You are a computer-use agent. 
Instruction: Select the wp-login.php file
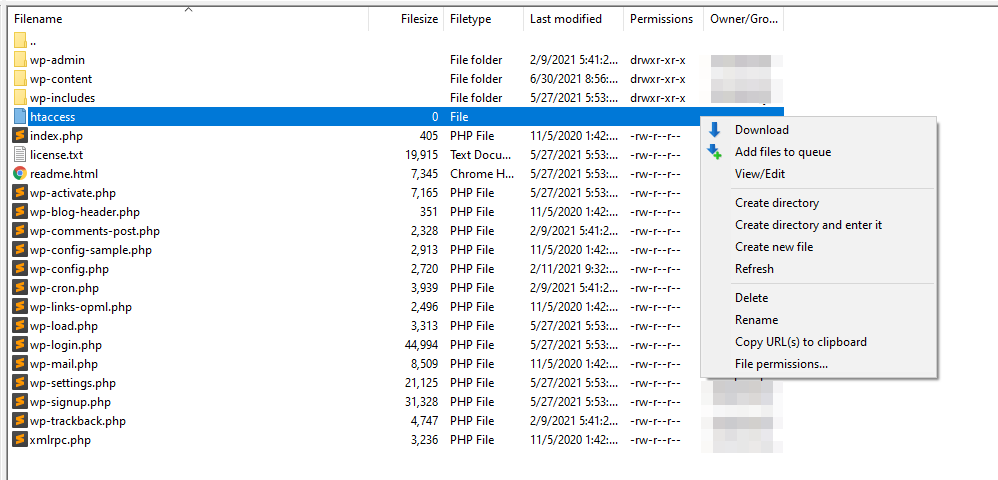[x=66, y=345]
